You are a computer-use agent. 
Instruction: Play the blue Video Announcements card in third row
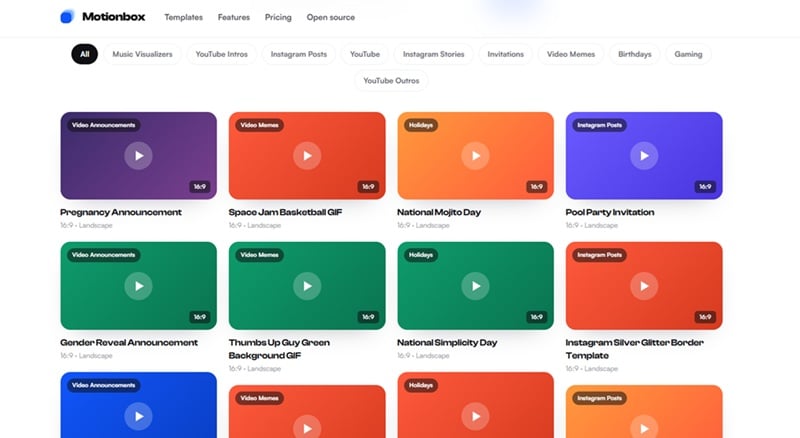click(138, 416)
